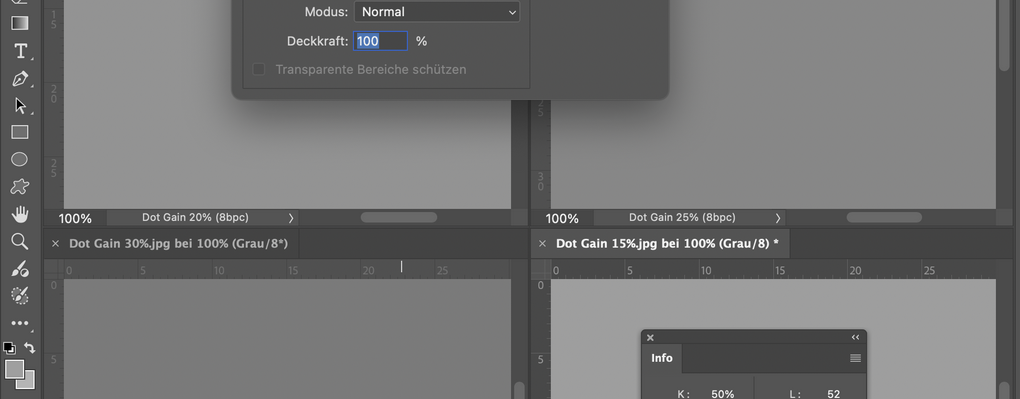Click zoom field of Dot Gain 20% window
The width and height of the screenshot is (1020, 399).
pyautogui.click(x=75, y=219)
